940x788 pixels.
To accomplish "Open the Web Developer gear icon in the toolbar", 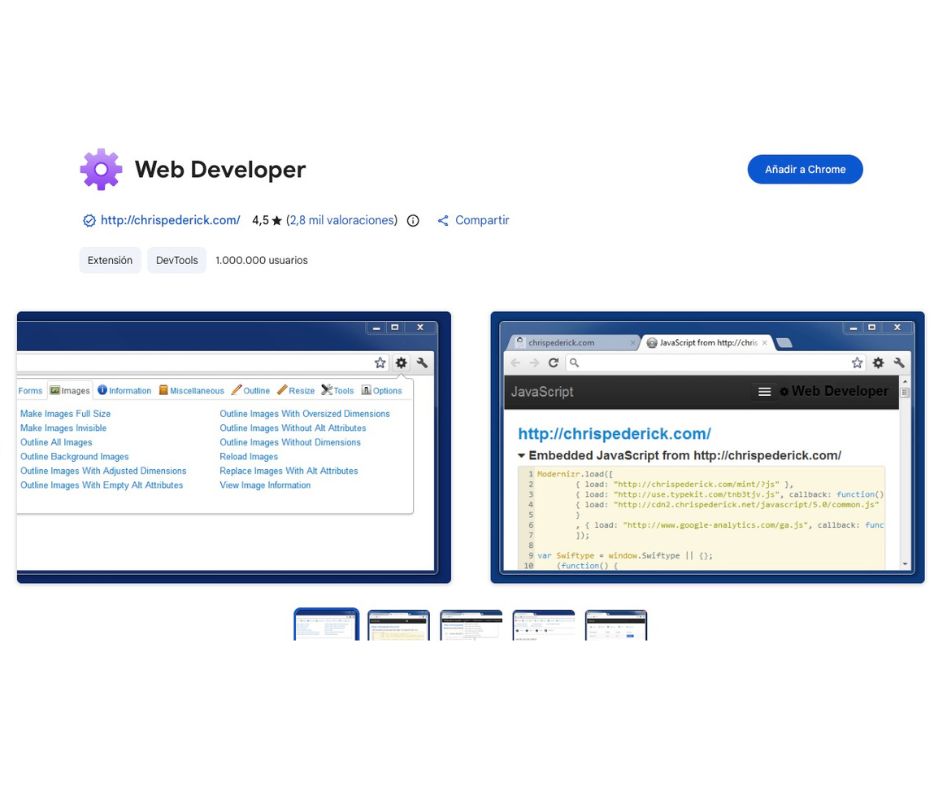I will coord(401,363).
